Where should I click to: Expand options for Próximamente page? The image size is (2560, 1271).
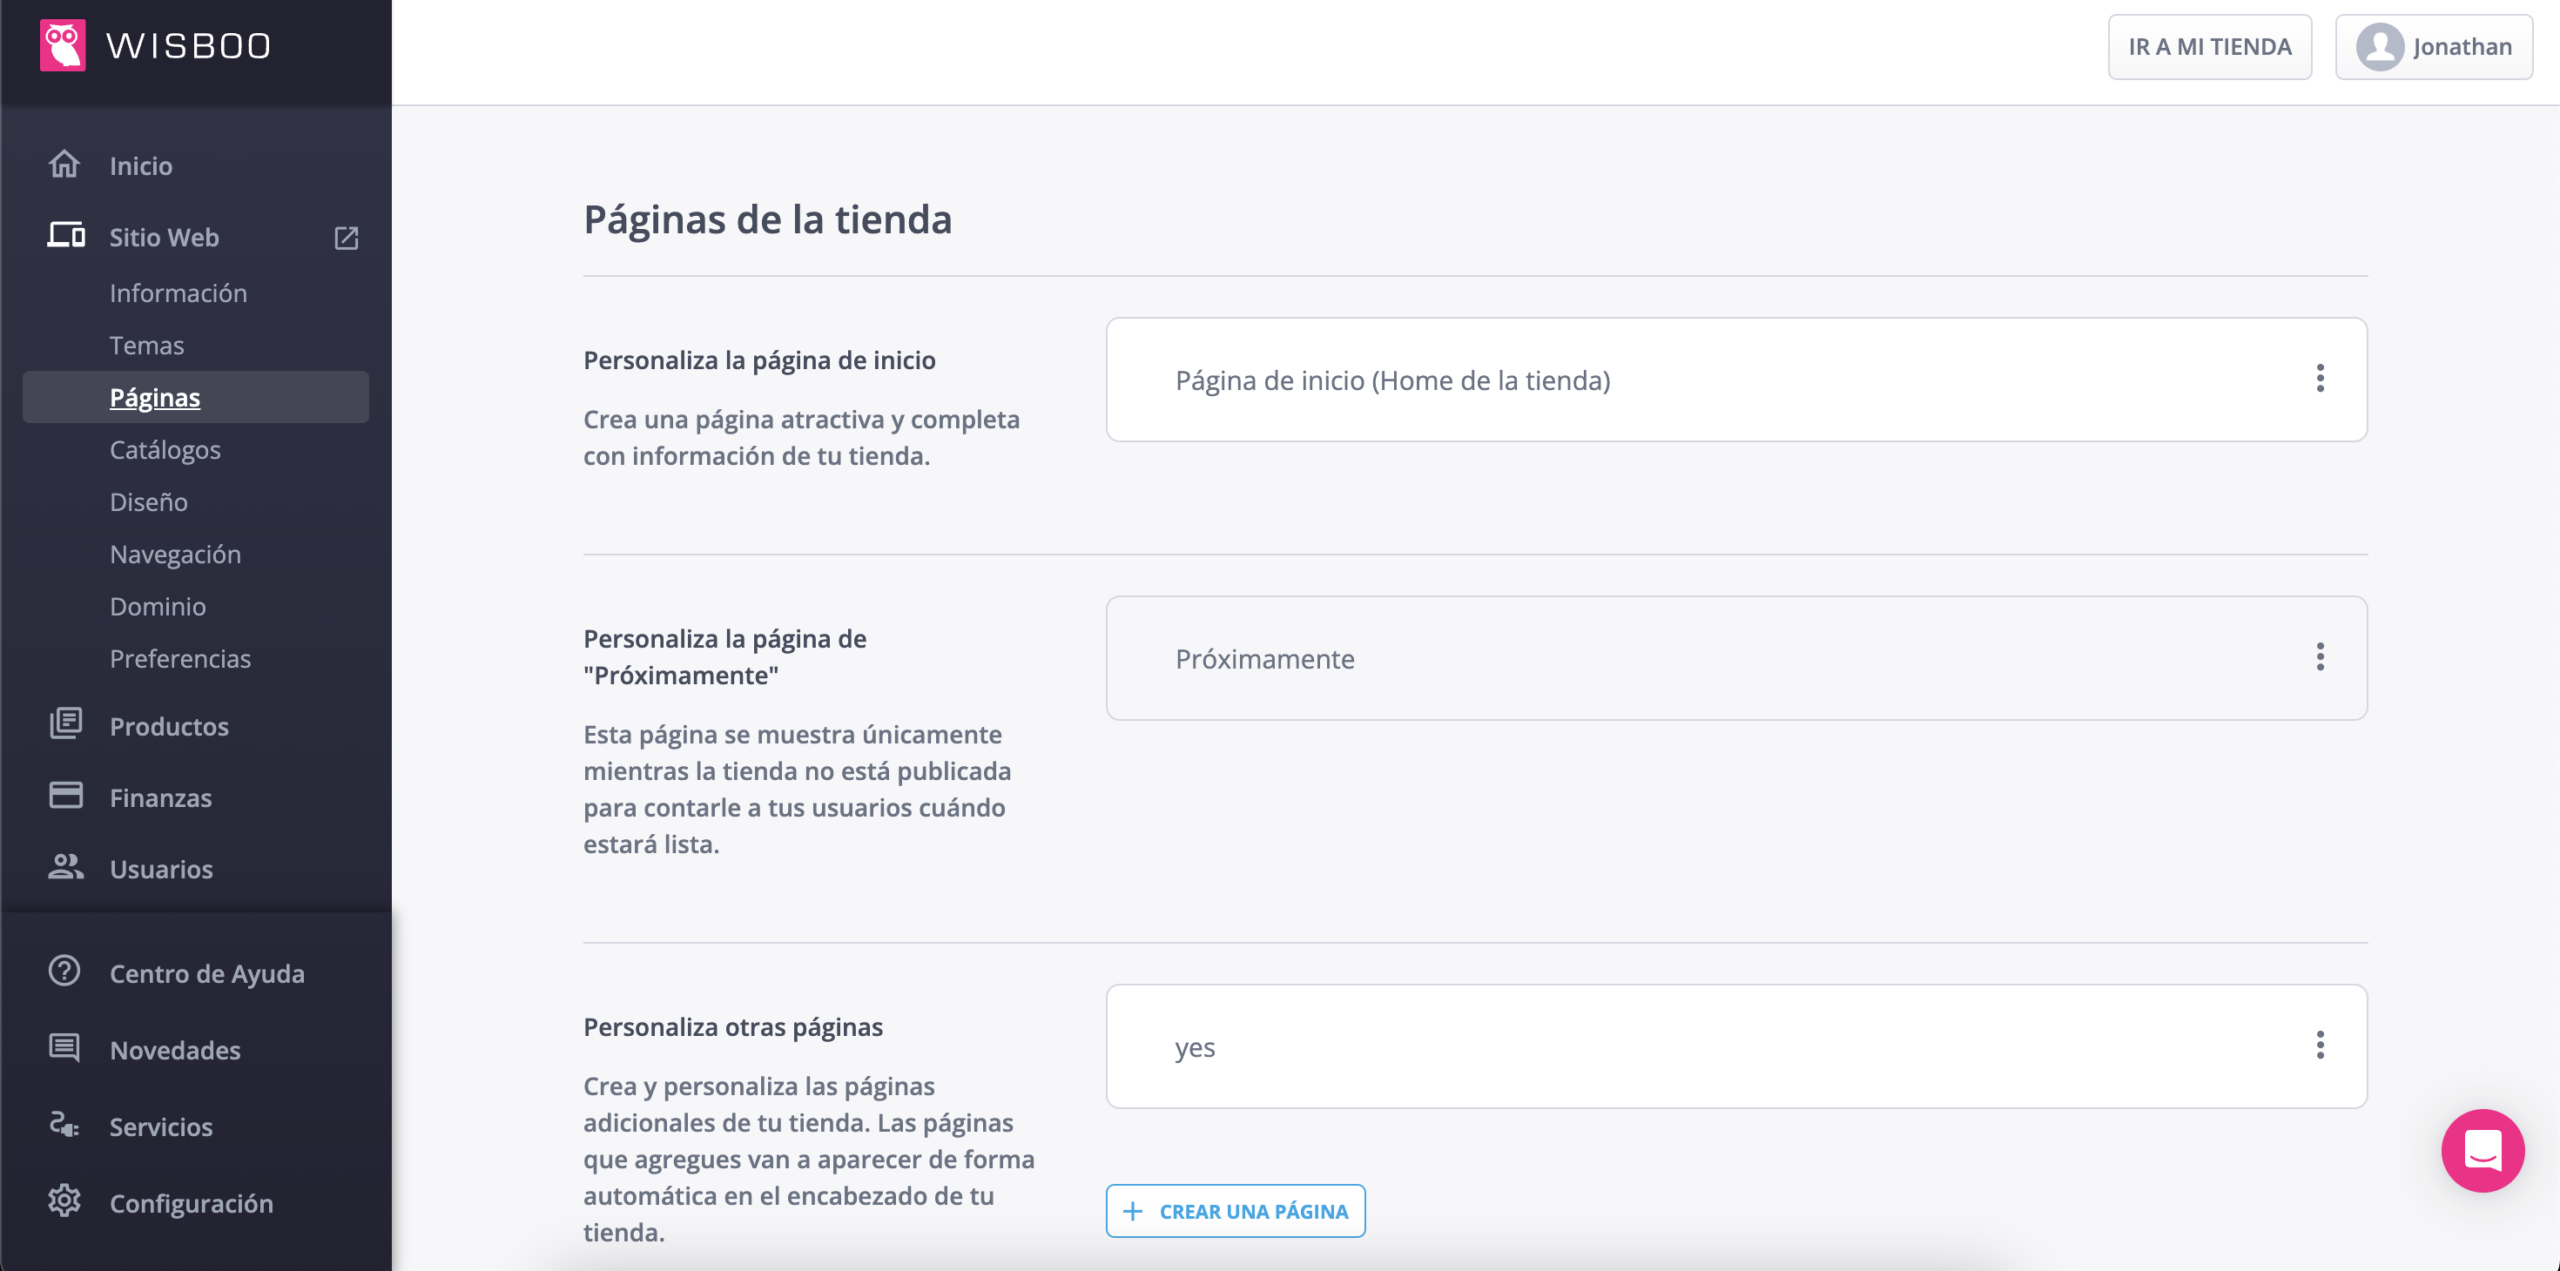pyautogui.click(x=2320, y=657)
